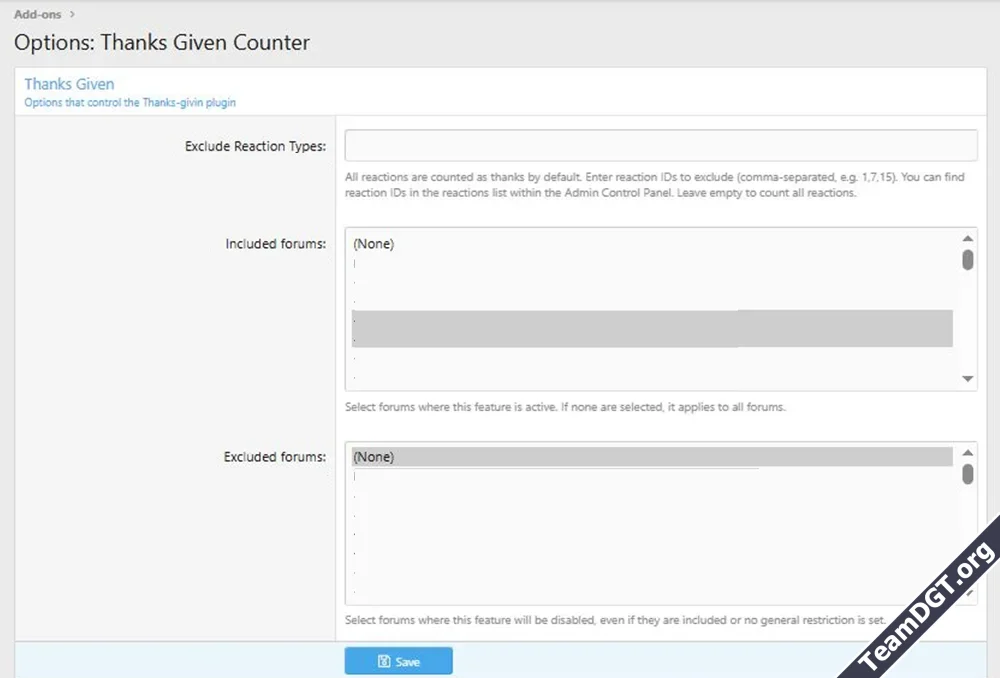Click Excluded forums scroll up arrow
1000x678 pixels.
(x=967, y=453)
